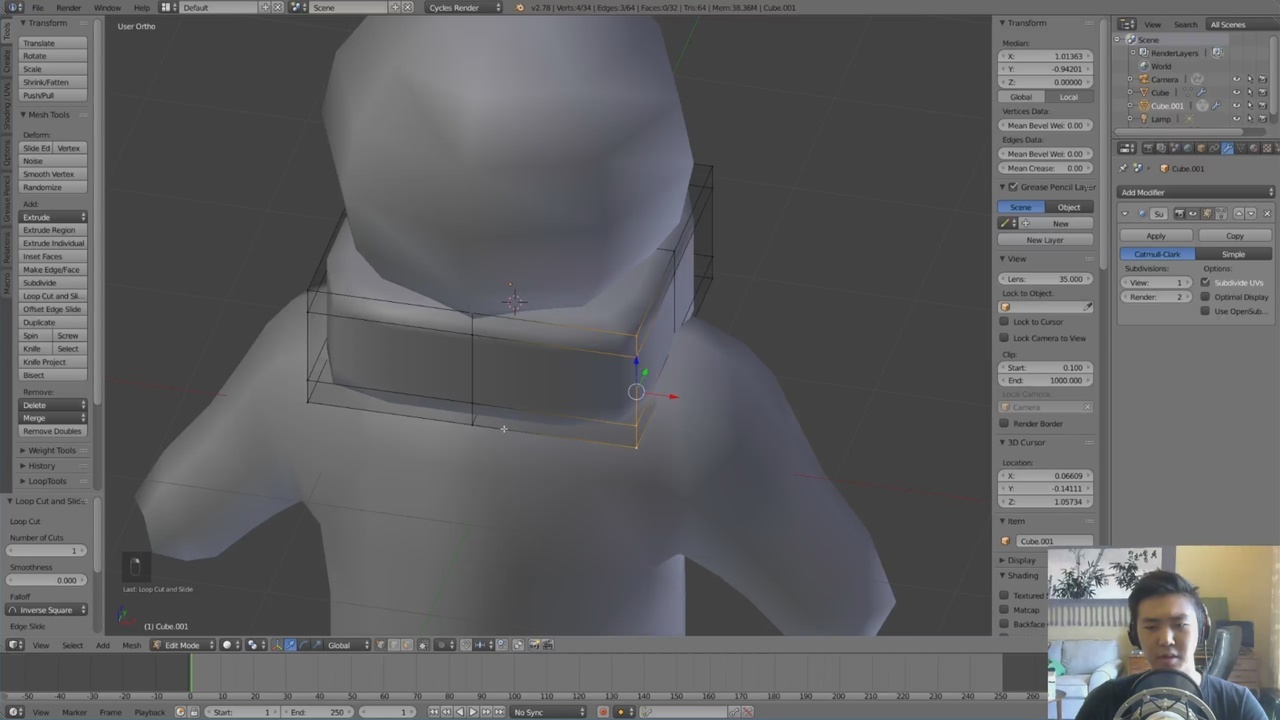
Task: Enable the Render Border checkbox
Action: coord(1004,424)
